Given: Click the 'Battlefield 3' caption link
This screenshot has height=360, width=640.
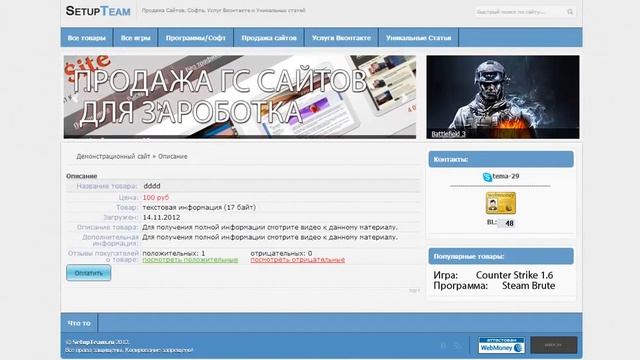Looking at the screenshot, I should [448, 134].
